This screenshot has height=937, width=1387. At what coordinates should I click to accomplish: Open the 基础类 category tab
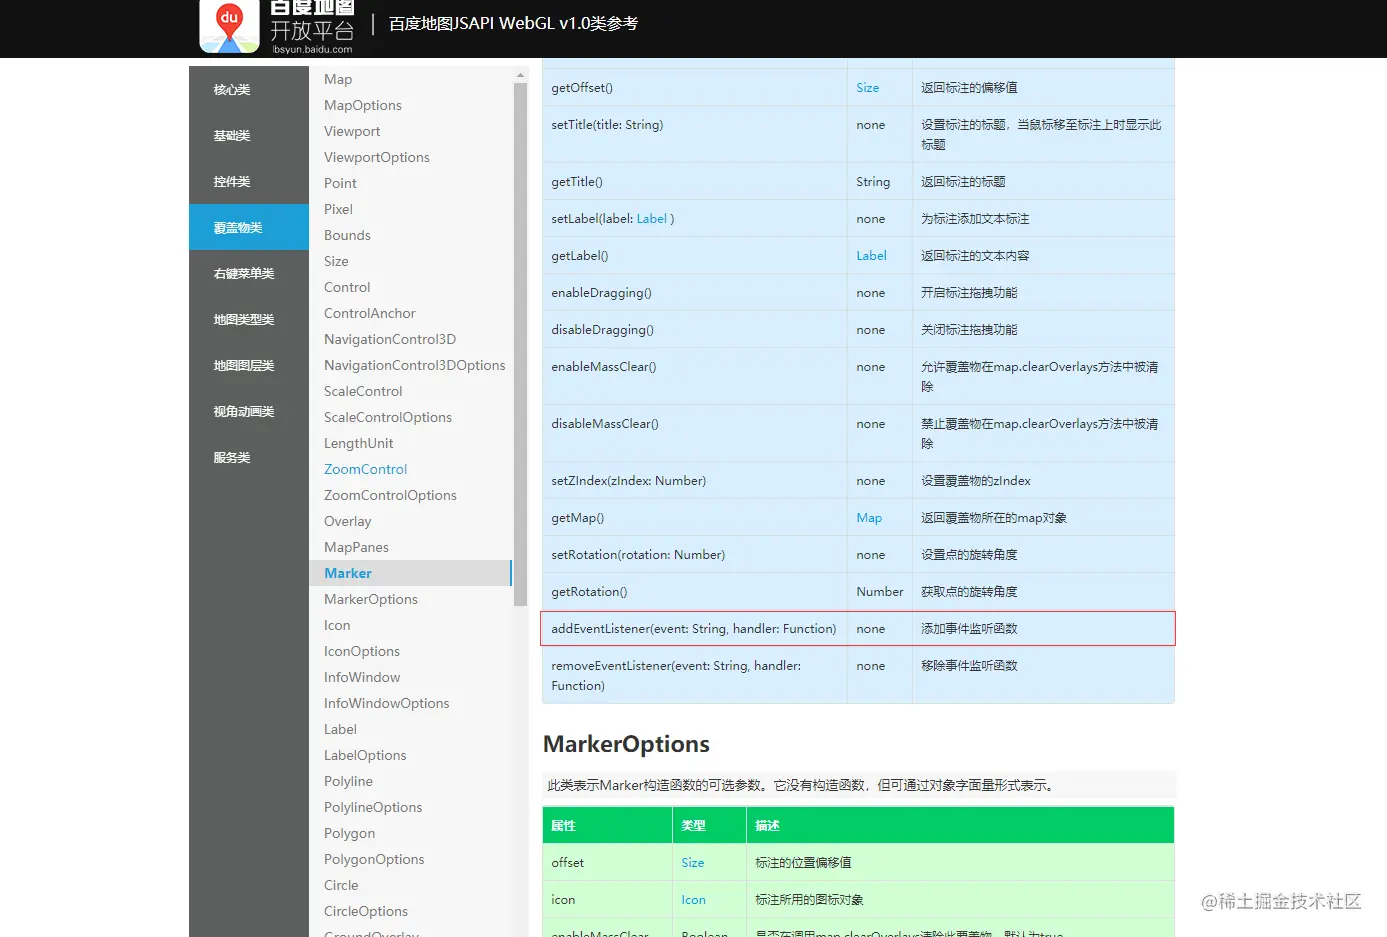tap(249, 135)
